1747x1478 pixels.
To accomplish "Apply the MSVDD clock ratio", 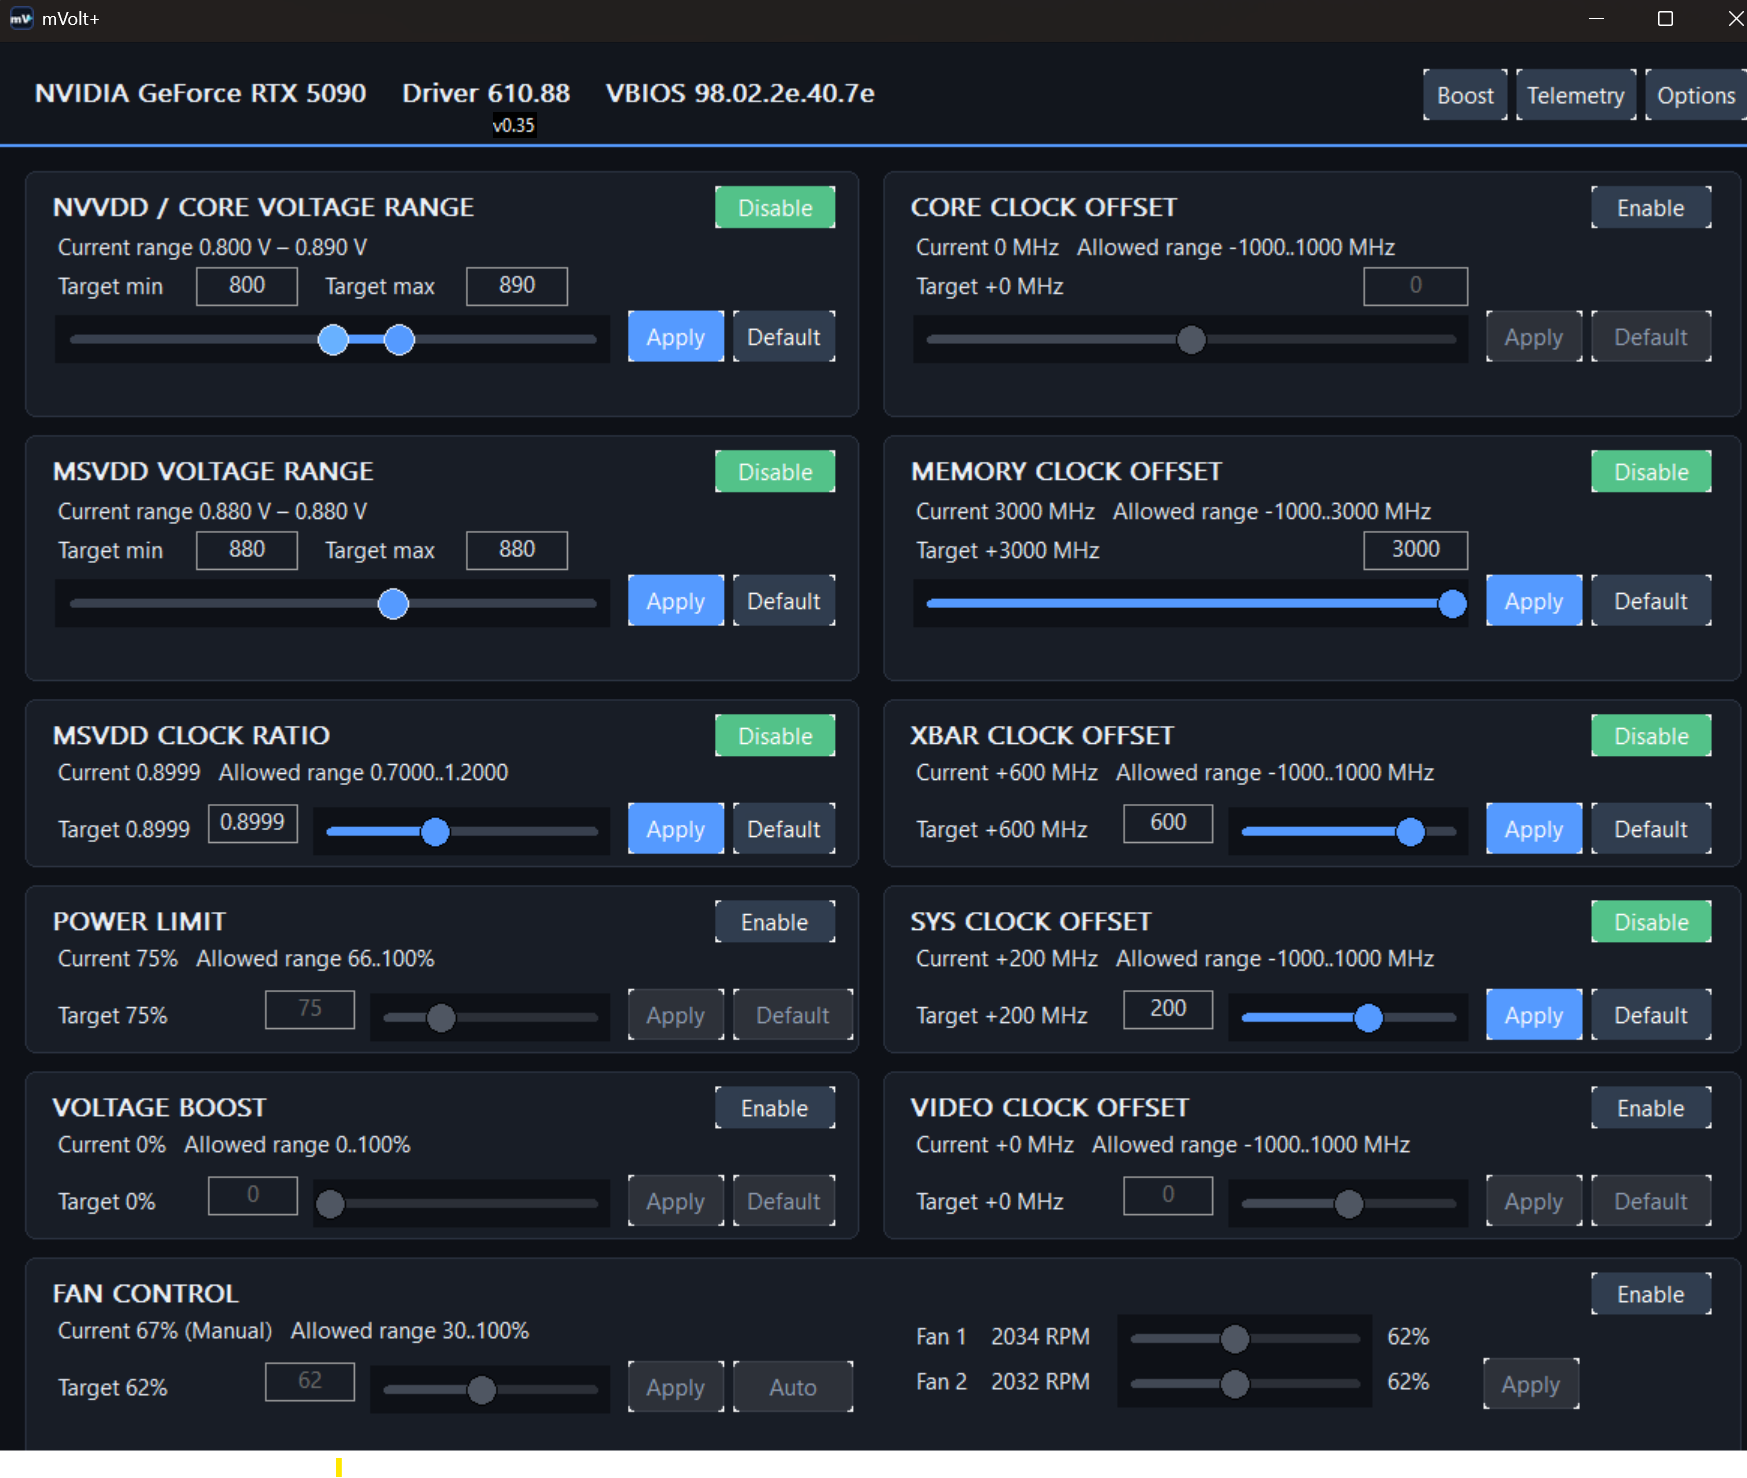I will (676, 829).
